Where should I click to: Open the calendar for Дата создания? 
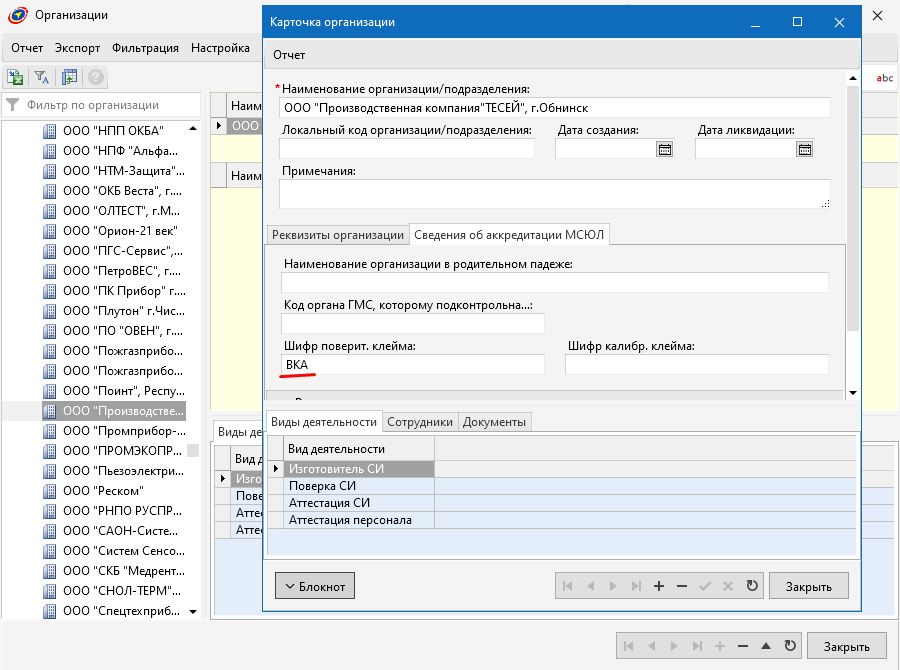(665, 149)
